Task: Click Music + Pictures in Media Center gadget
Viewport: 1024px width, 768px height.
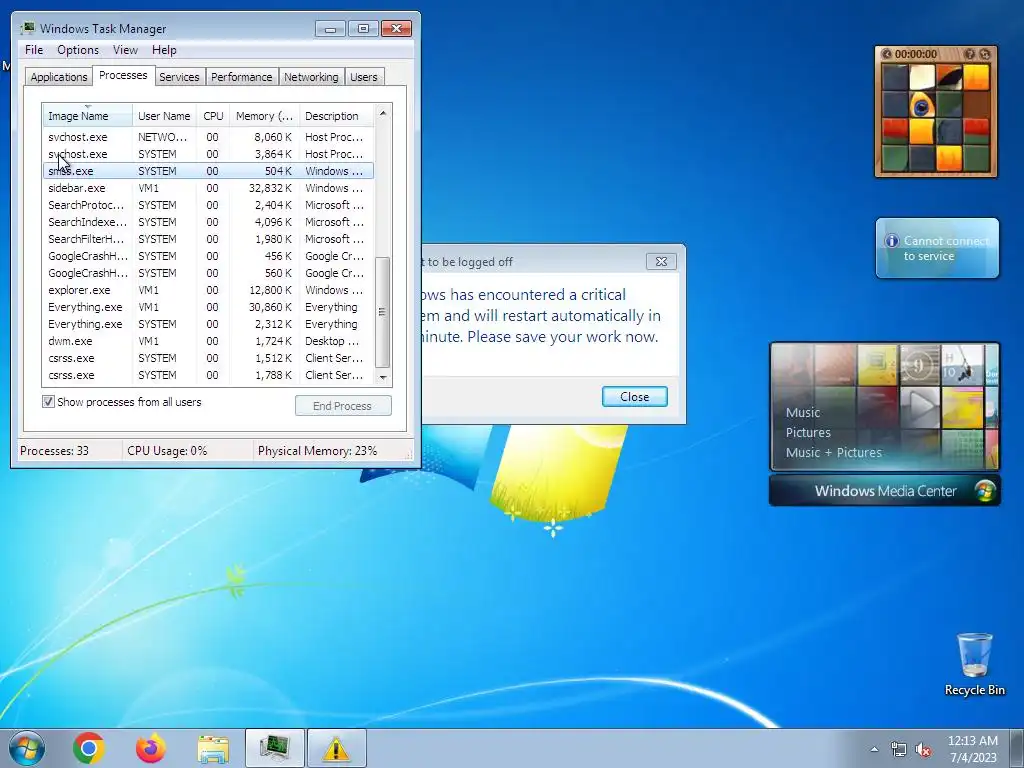Action: [x=833, y=453]
